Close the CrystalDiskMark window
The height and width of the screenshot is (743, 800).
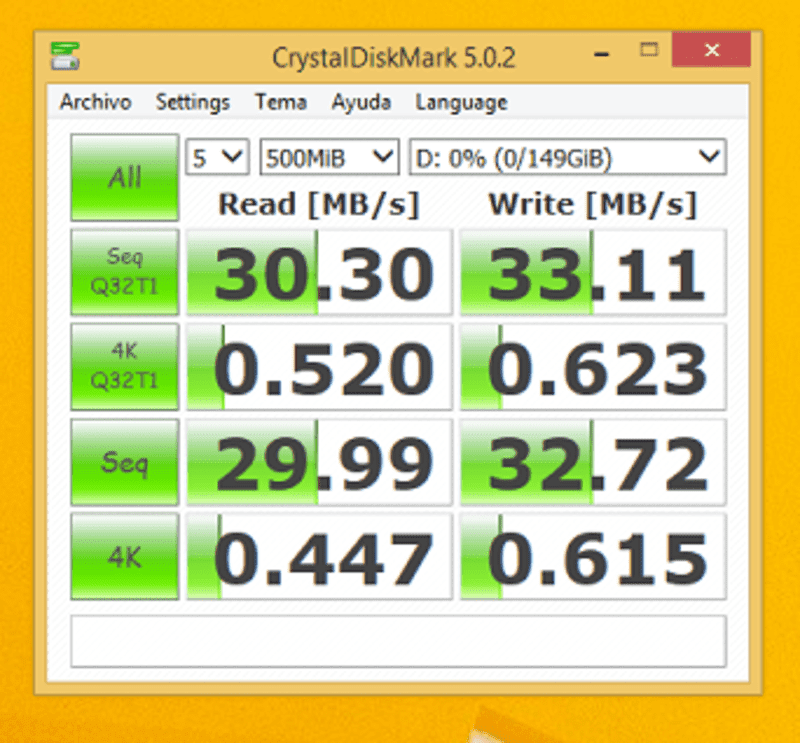point(711,49)
